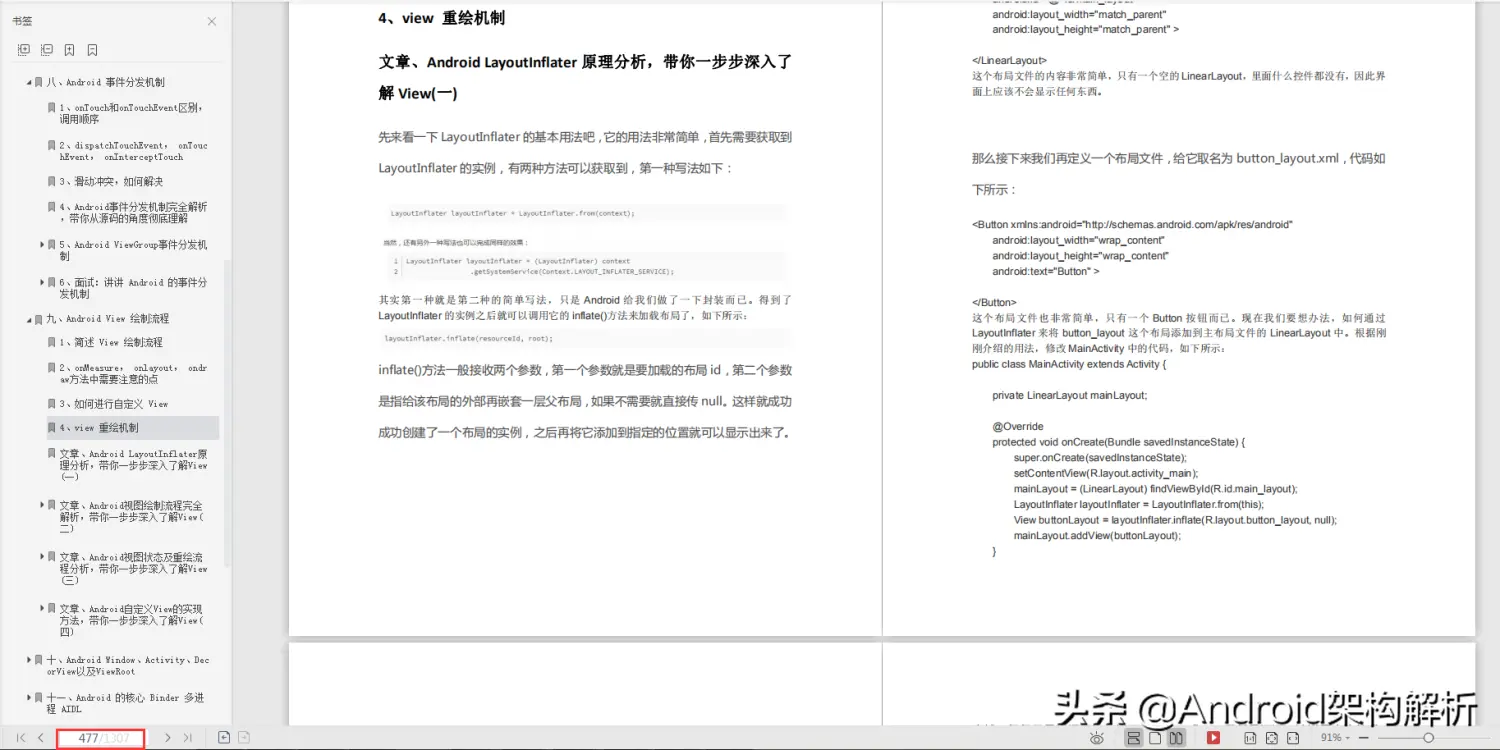Screen dimensions: 1500x750
Task: Click bookmark icon beside 八、Android 事件分发机制
Action: point(39,83)
